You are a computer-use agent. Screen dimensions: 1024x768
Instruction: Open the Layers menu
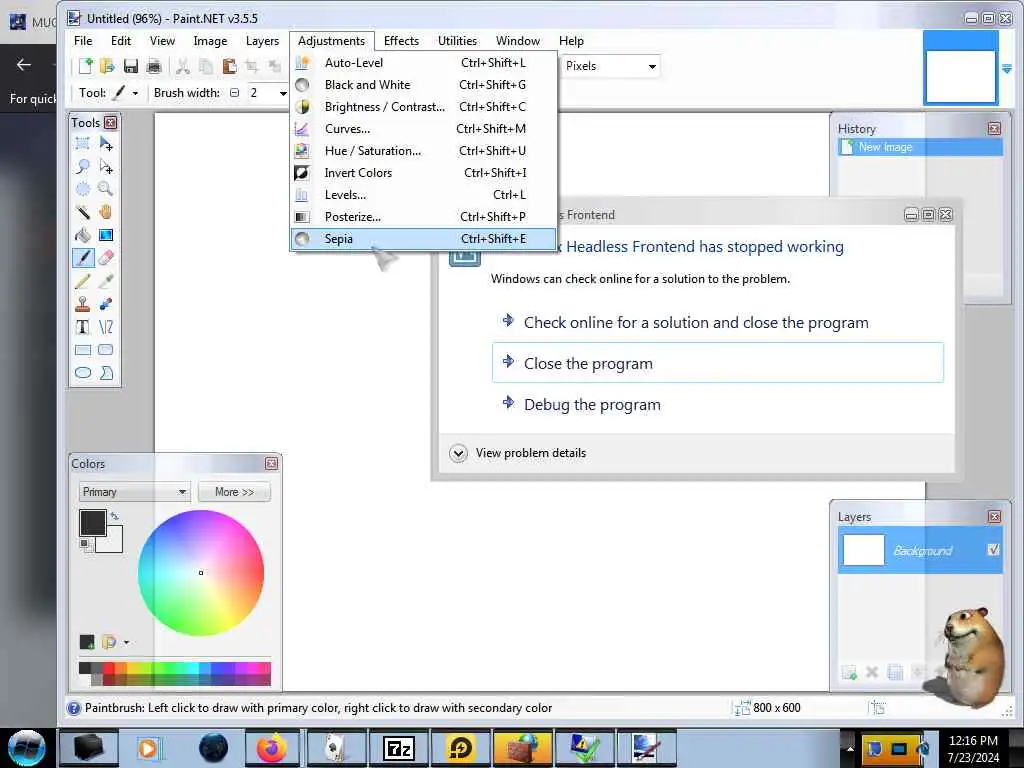click(262, 40)
